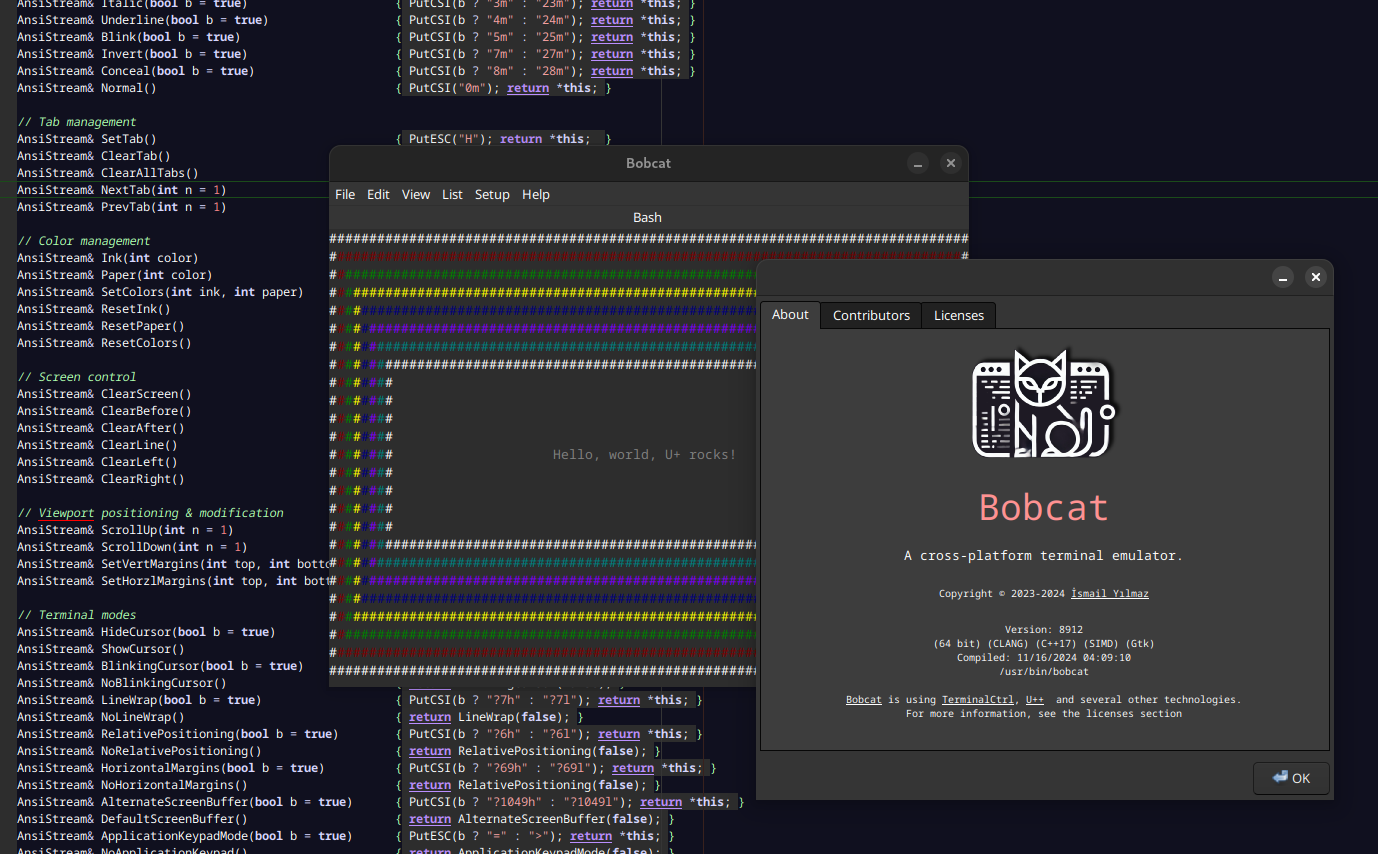Follow the İsmail Yılmaz author link
The height and width of the screenshot is (854, 1378).
click(x=1109, y=593)
